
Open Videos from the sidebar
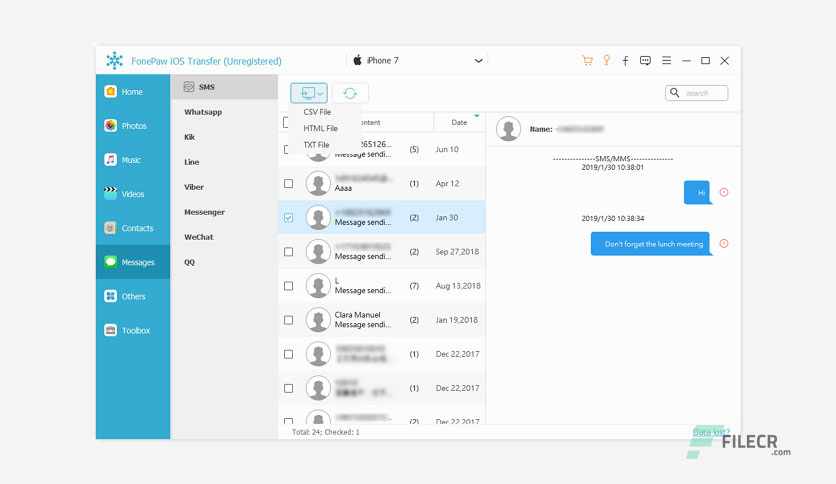[133, 194]
